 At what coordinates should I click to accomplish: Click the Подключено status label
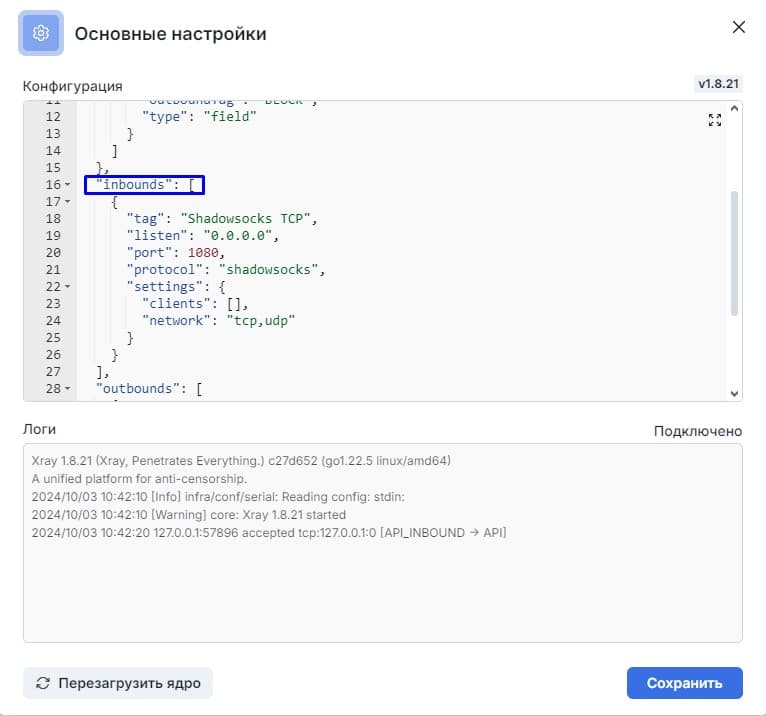click(697, 431)
